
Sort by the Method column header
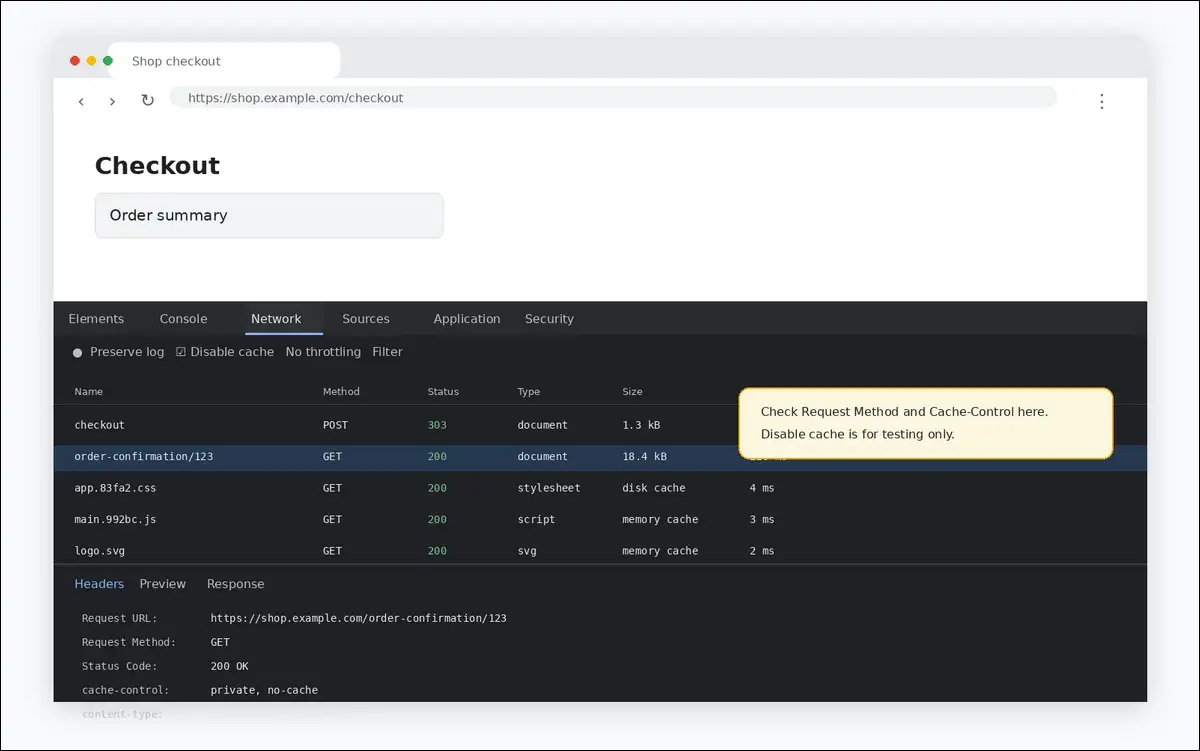341,392
